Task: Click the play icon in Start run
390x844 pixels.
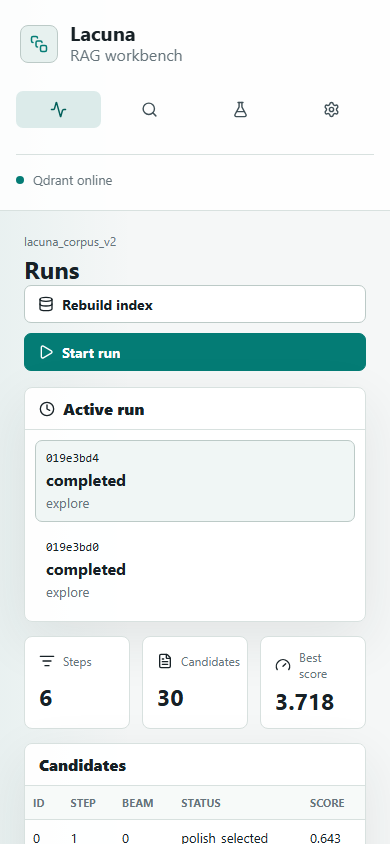Action: click(x=46, y=353)
